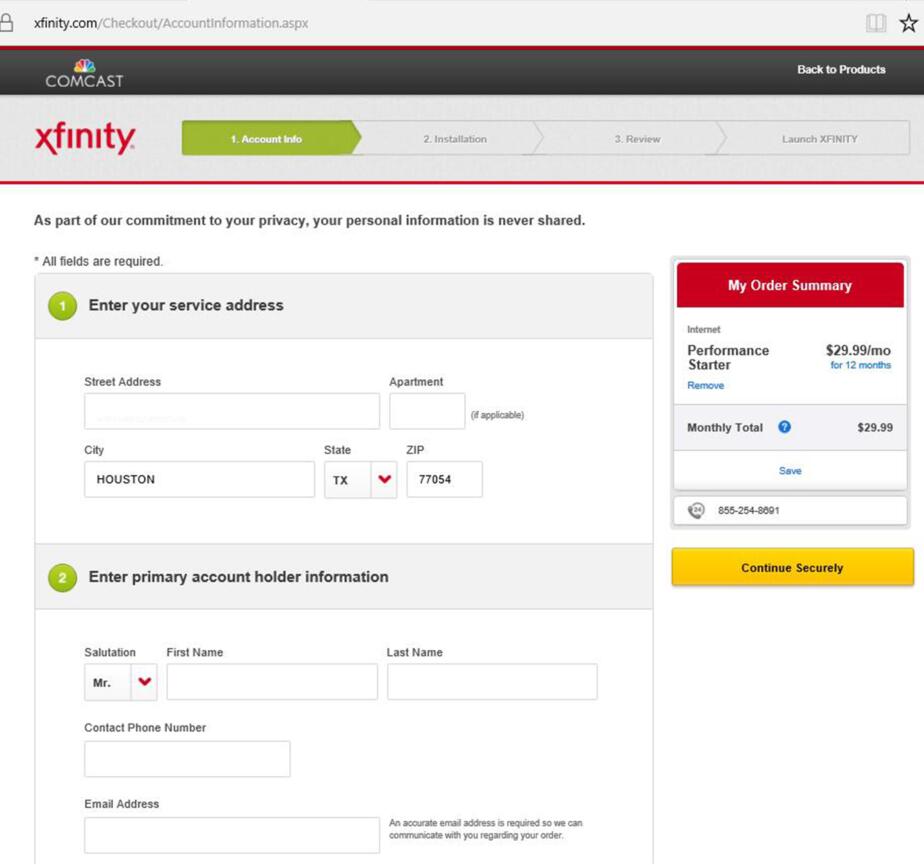Remove Performance Starter from order
This screenshot has width=924, height=865.
pos(705,385)
